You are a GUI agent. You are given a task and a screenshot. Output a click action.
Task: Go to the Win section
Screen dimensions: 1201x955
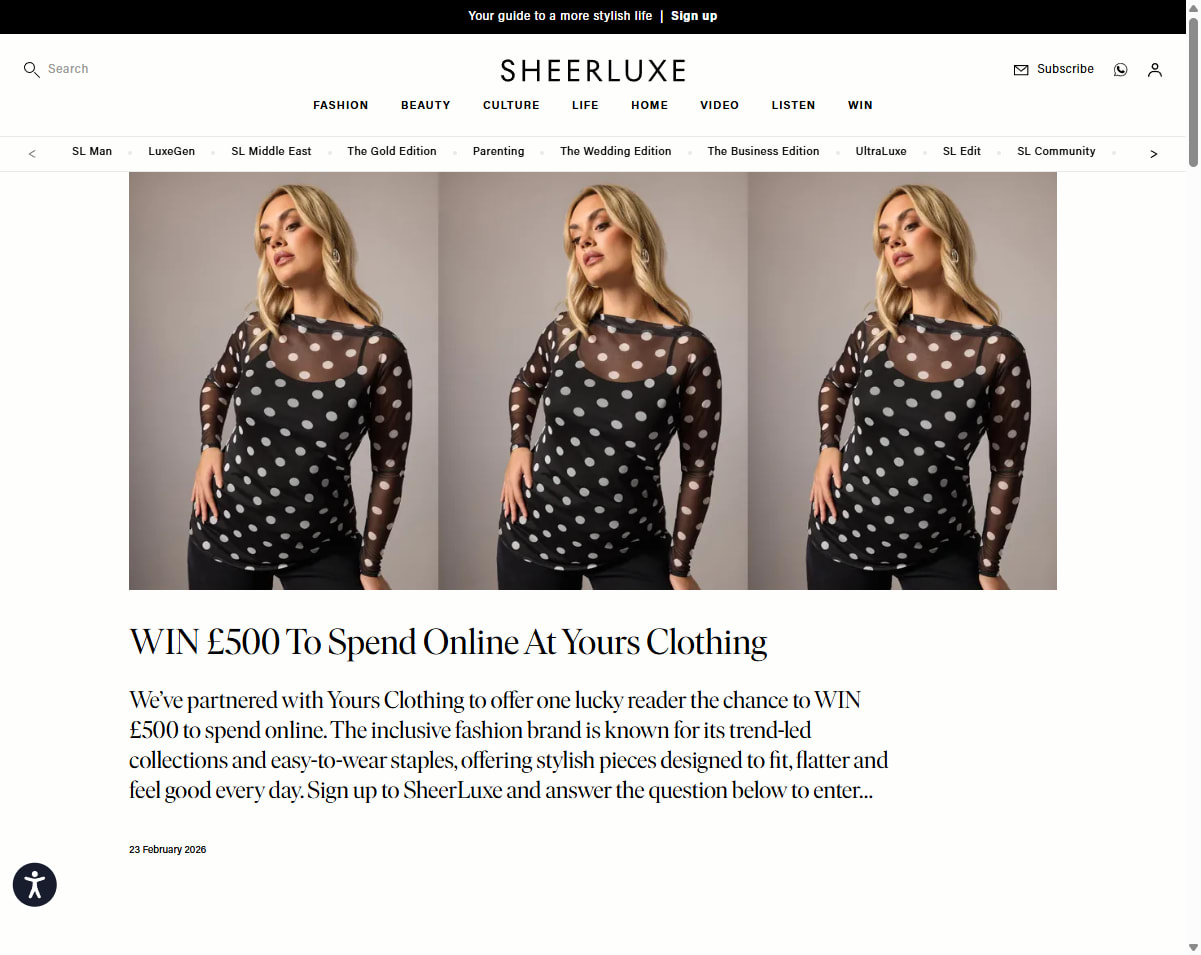860,105
